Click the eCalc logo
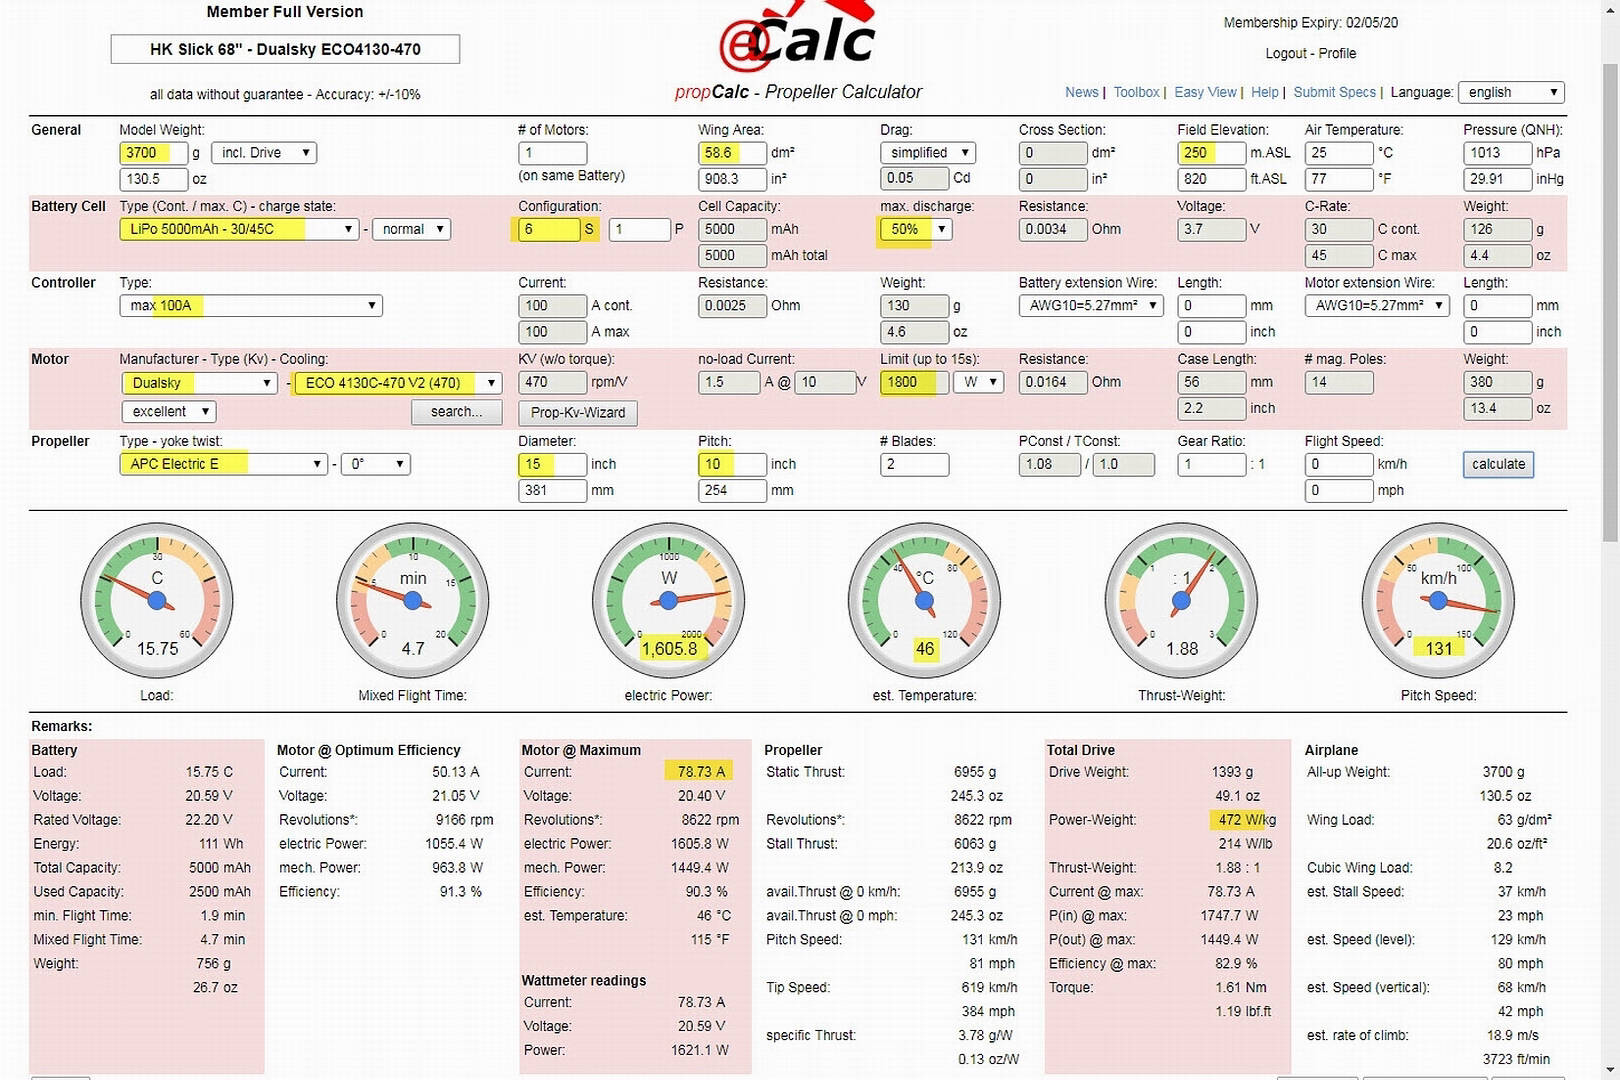The width and height of the screenshot is (1620, 1080). (x=798, y=38)
